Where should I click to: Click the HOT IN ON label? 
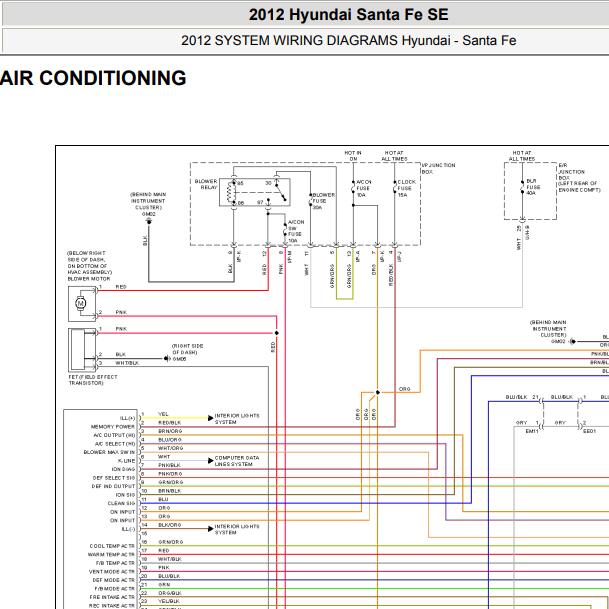(353, 156)
